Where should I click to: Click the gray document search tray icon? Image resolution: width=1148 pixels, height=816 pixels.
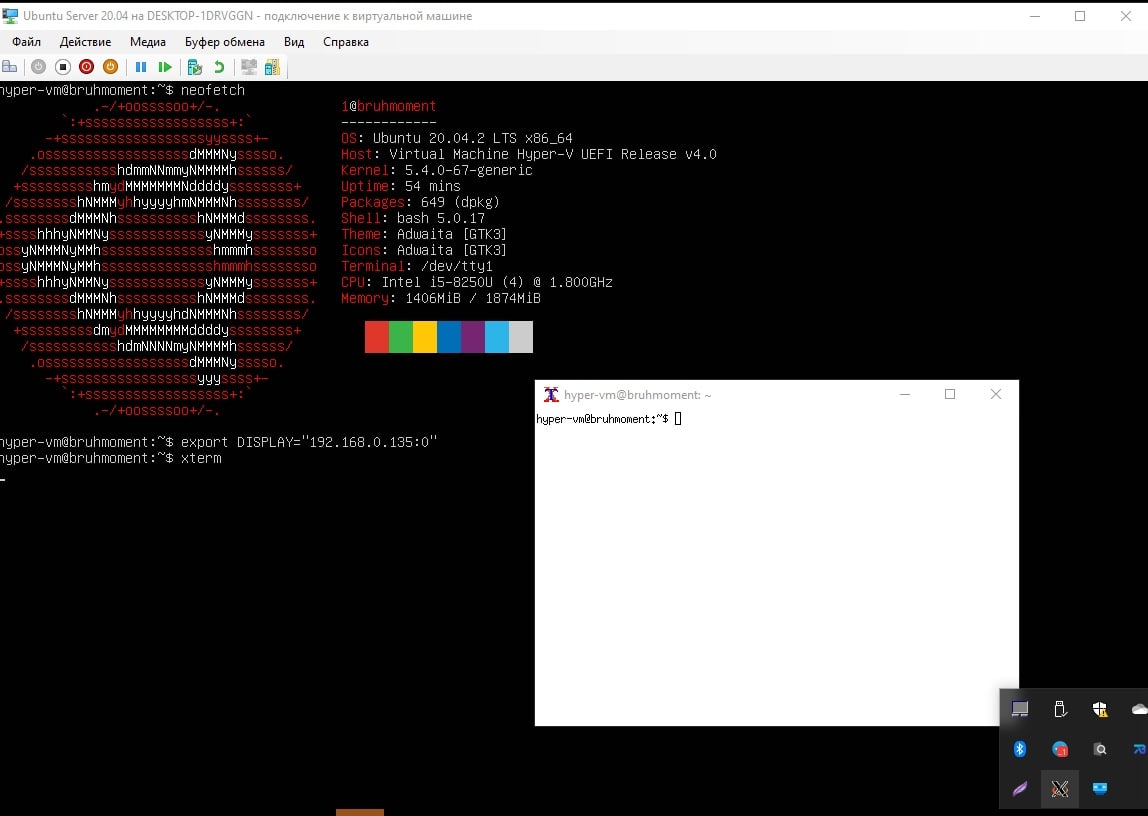[x=1100, y=749]
